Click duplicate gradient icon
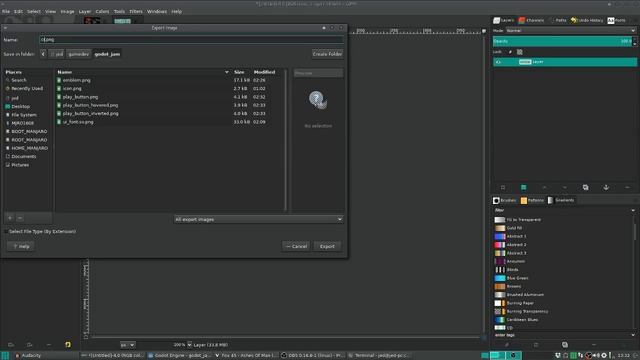Screen dimensions: 640x360 click(565, 345)
